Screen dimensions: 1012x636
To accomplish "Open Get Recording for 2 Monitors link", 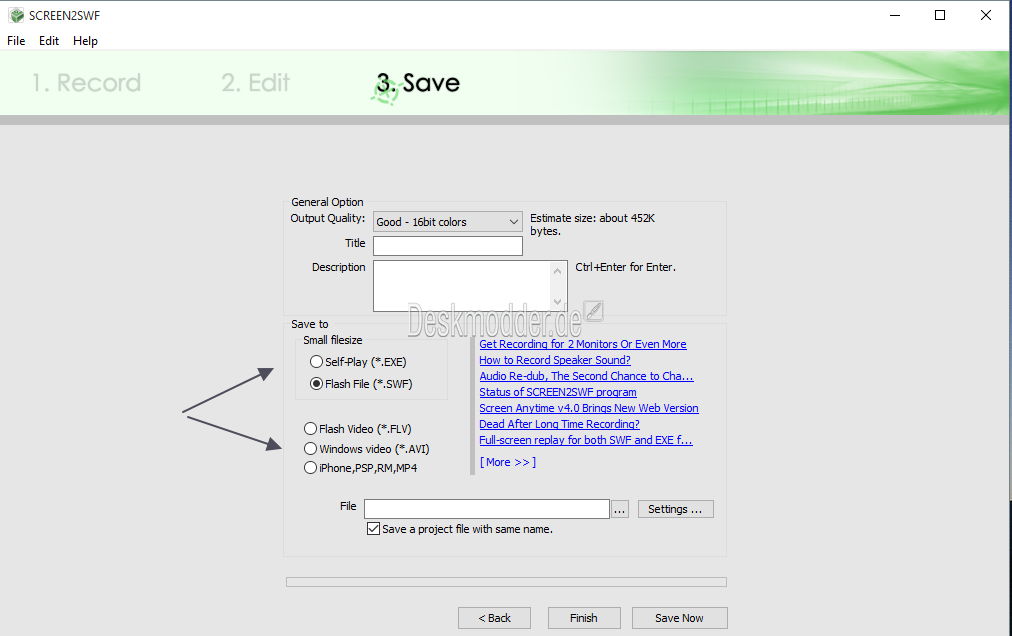I will (583, 344).
